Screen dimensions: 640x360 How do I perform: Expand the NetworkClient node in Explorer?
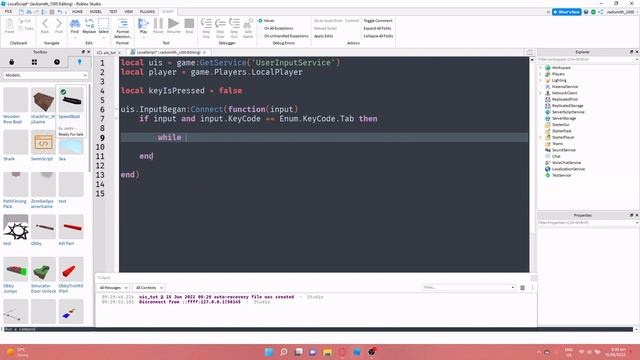tap(541, 93)
